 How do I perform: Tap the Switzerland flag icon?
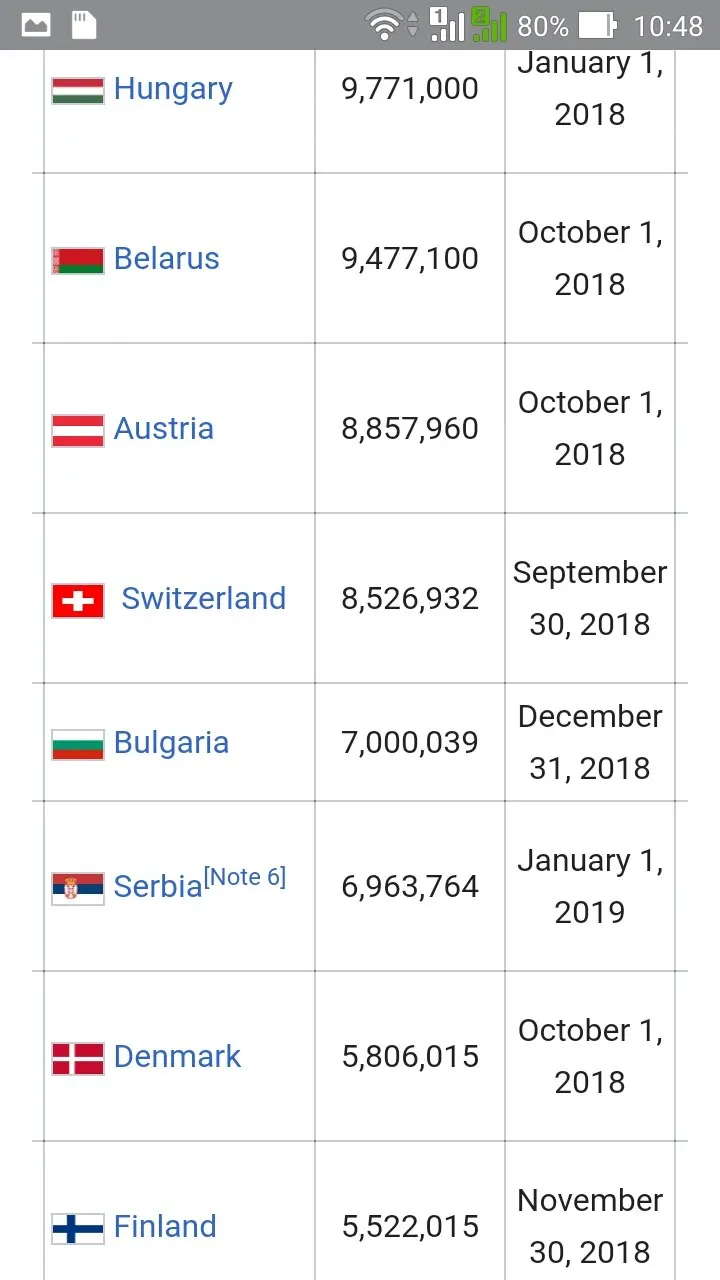point(78,600)
